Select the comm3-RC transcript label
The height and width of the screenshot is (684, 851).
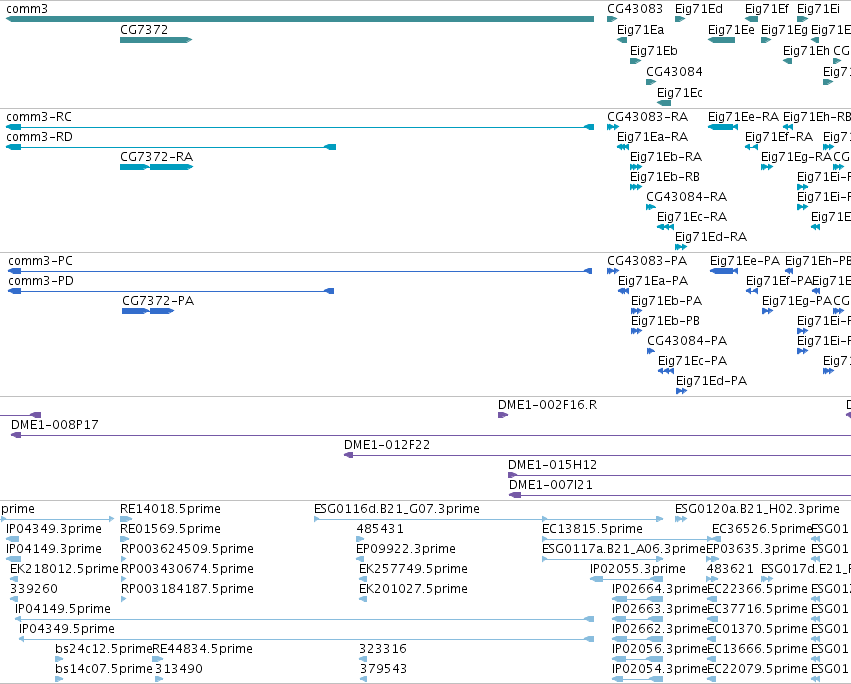(x=39, y=117)
